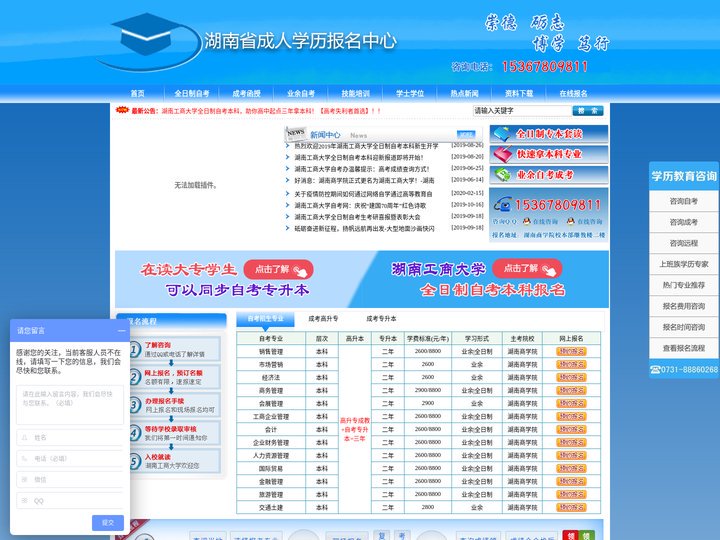
Task: Select 热门专业推荐 in side panel
Action: point(684,285)
